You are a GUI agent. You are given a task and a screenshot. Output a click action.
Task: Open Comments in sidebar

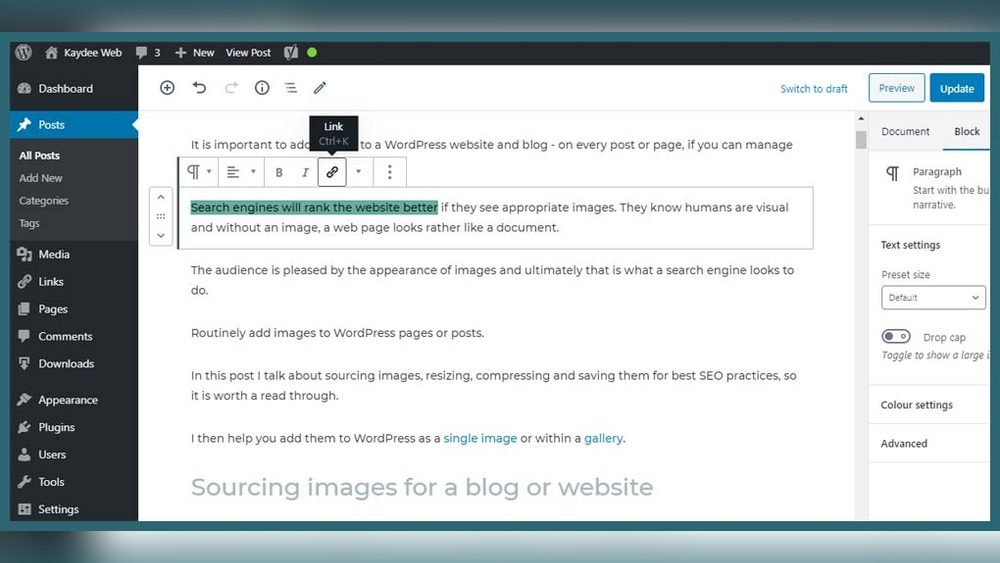[x=73, y=336]
